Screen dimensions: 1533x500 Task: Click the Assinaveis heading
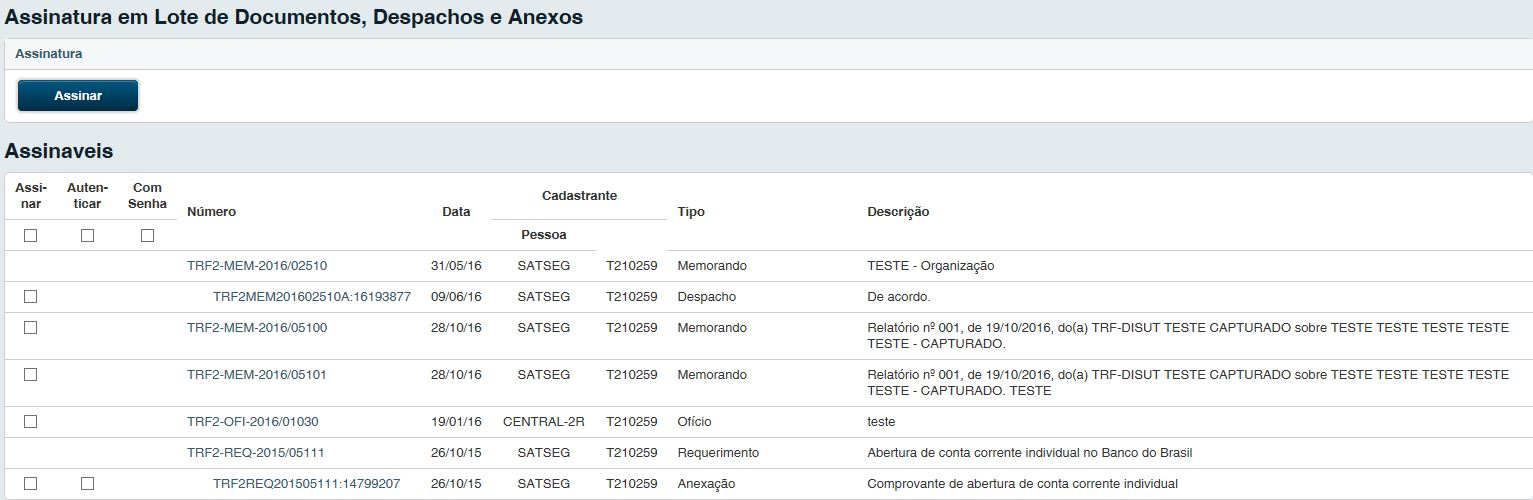[x=59, y=152]
